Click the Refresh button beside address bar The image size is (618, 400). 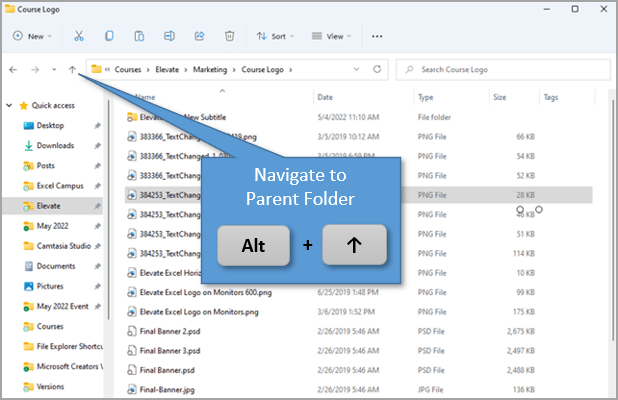[x=377, y=70]
